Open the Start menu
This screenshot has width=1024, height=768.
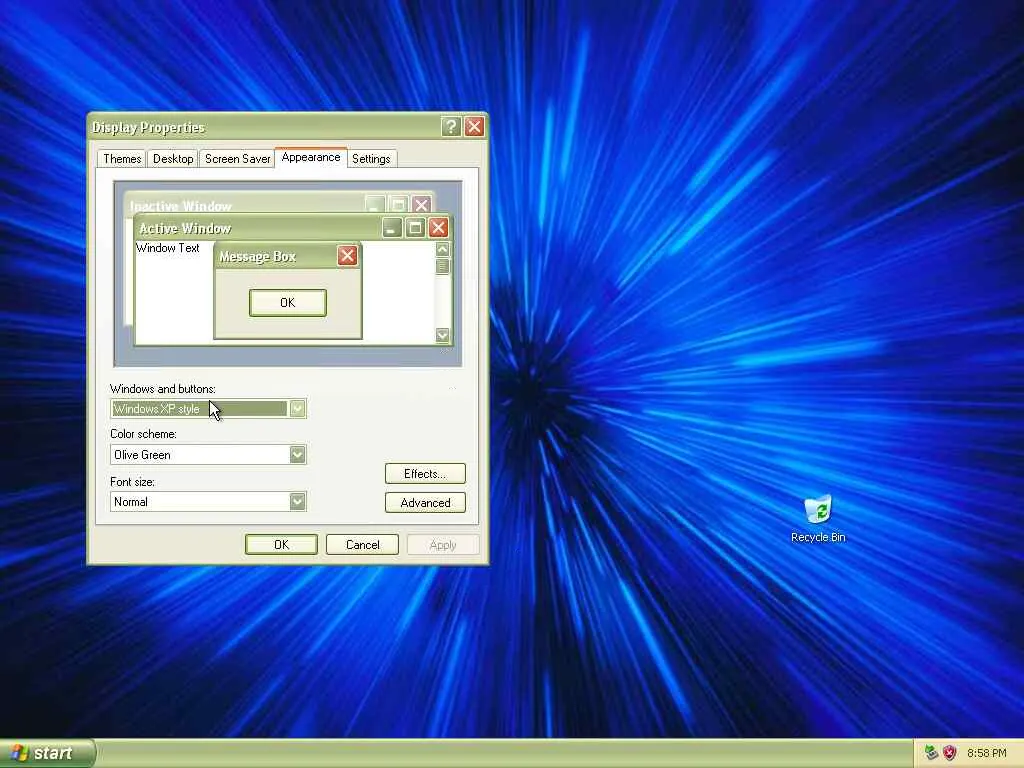[x=47, y=753]
